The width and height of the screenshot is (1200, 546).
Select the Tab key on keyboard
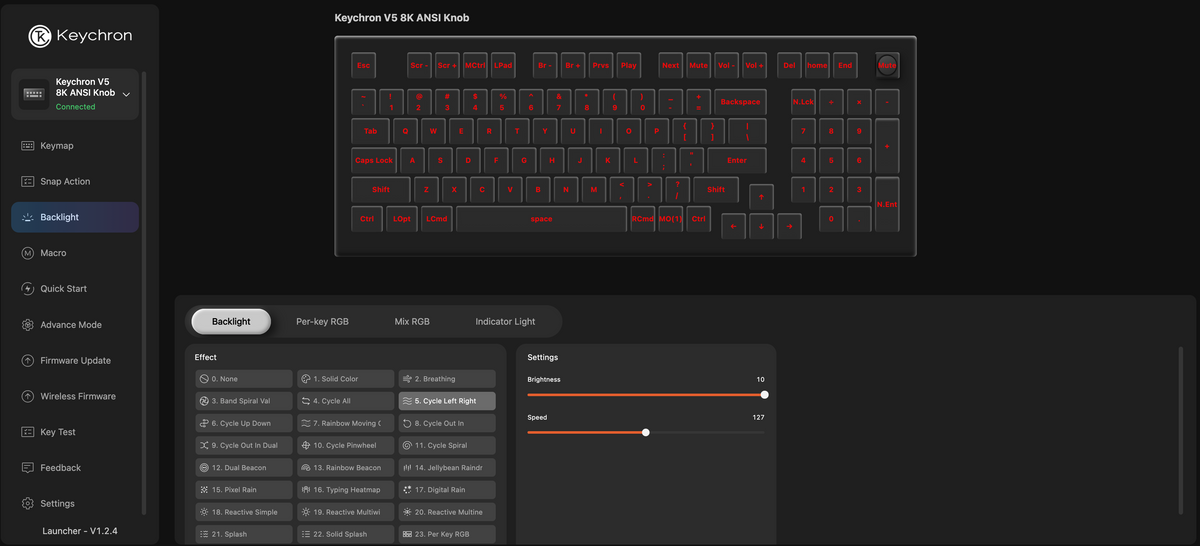(370, 131)
